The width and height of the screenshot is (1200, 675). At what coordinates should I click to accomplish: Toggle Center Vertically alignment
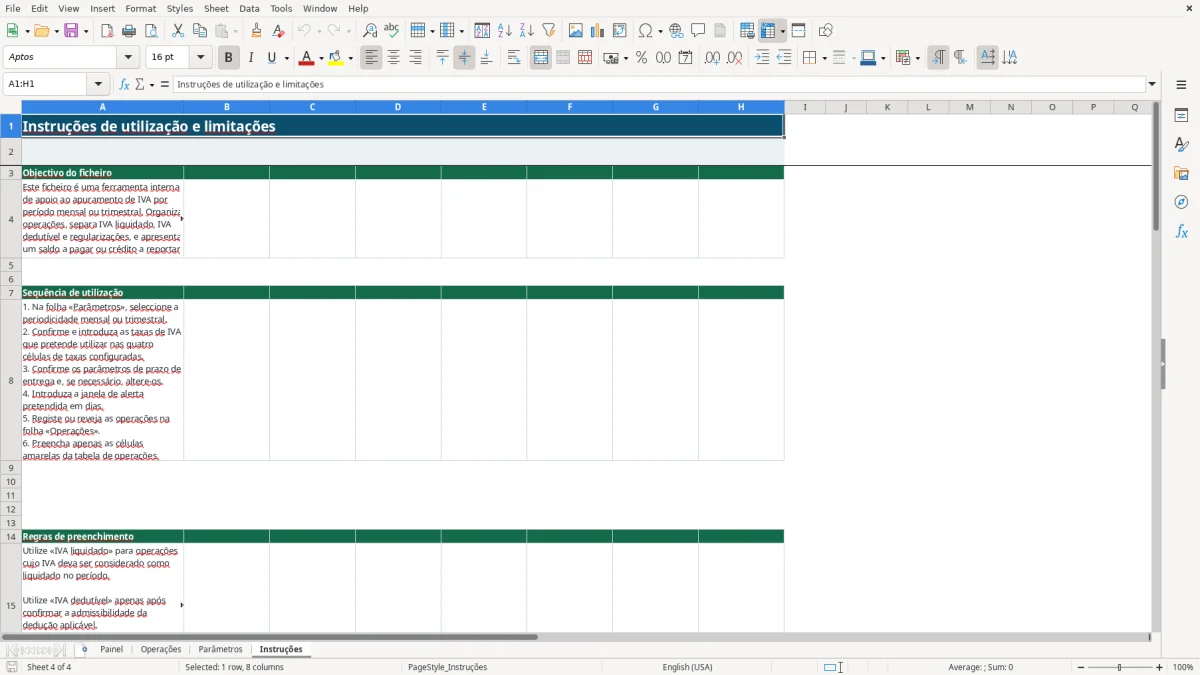pos(464,58)
